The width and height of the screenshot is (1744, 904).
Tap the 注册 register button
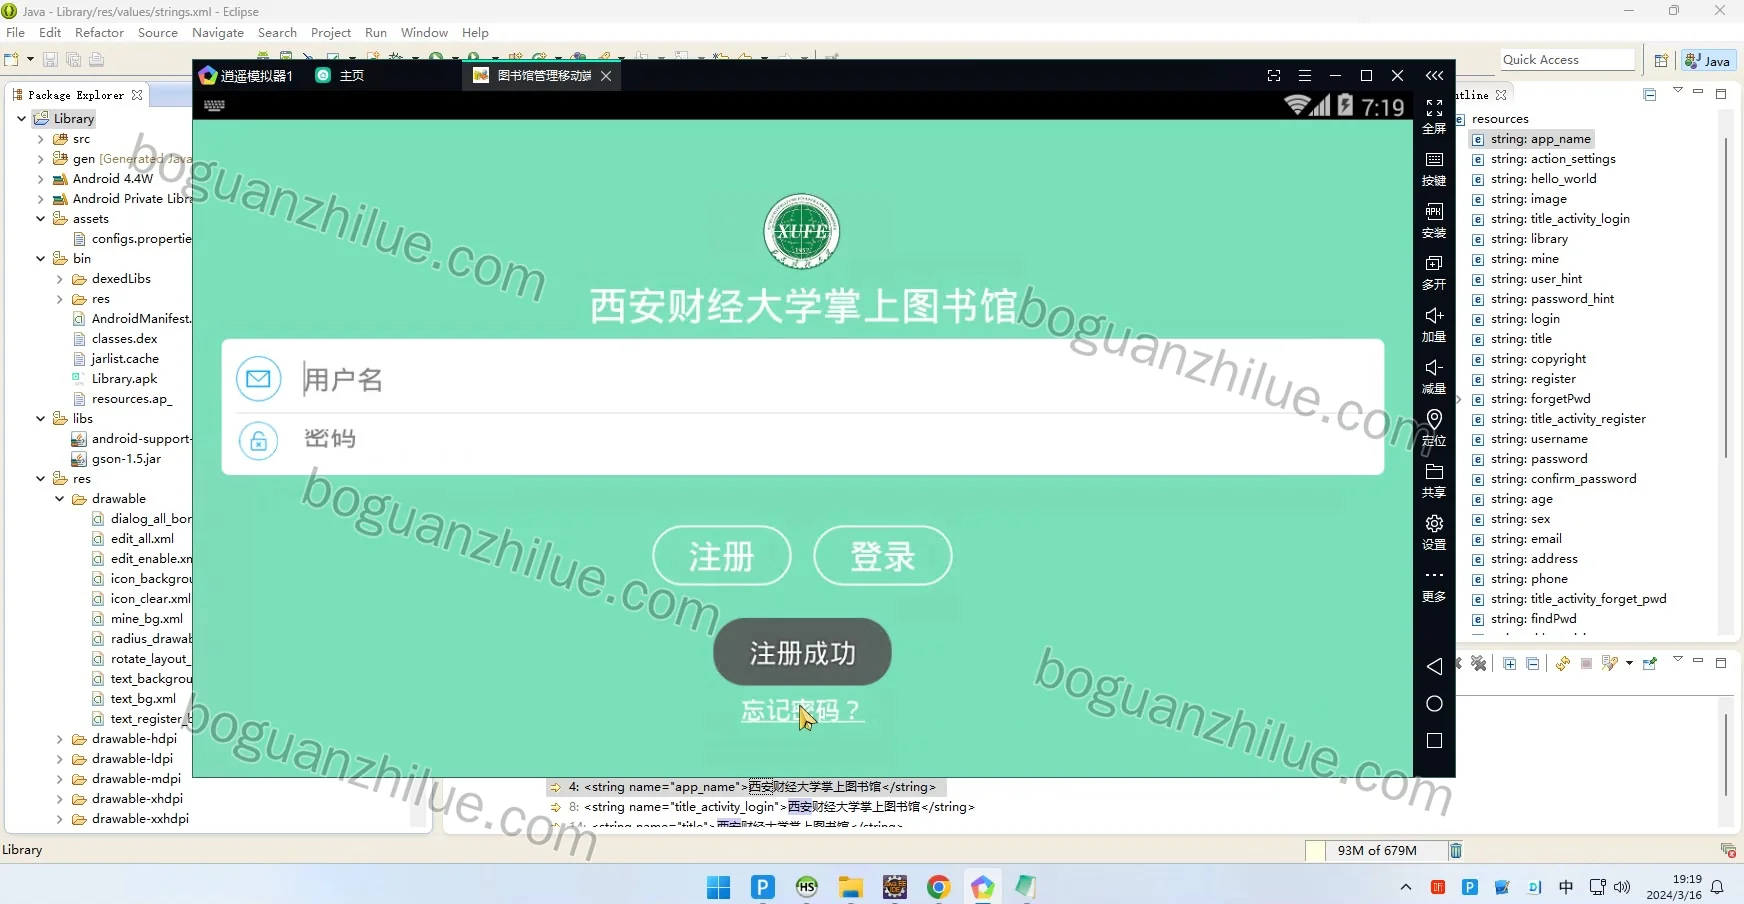coord(722,556)
